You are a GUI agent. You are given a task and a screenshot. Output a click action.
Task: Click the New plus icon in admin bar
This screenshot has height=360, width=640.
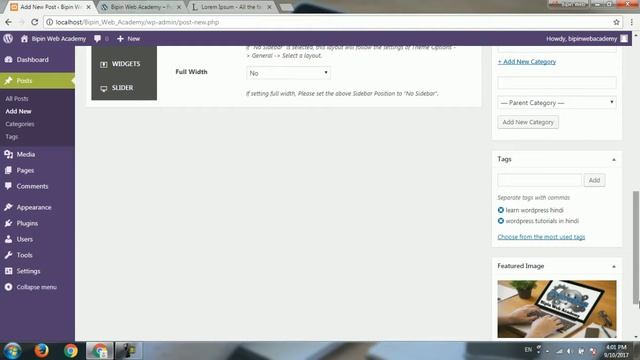tap(120, 39)
